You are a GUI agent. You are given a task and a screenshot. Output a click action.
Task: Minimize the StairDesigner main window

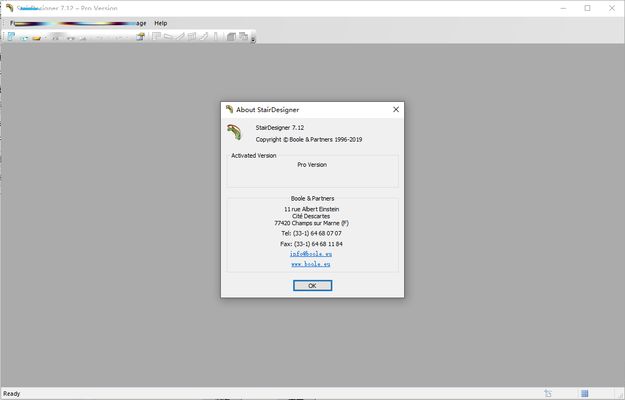point(563,8)
